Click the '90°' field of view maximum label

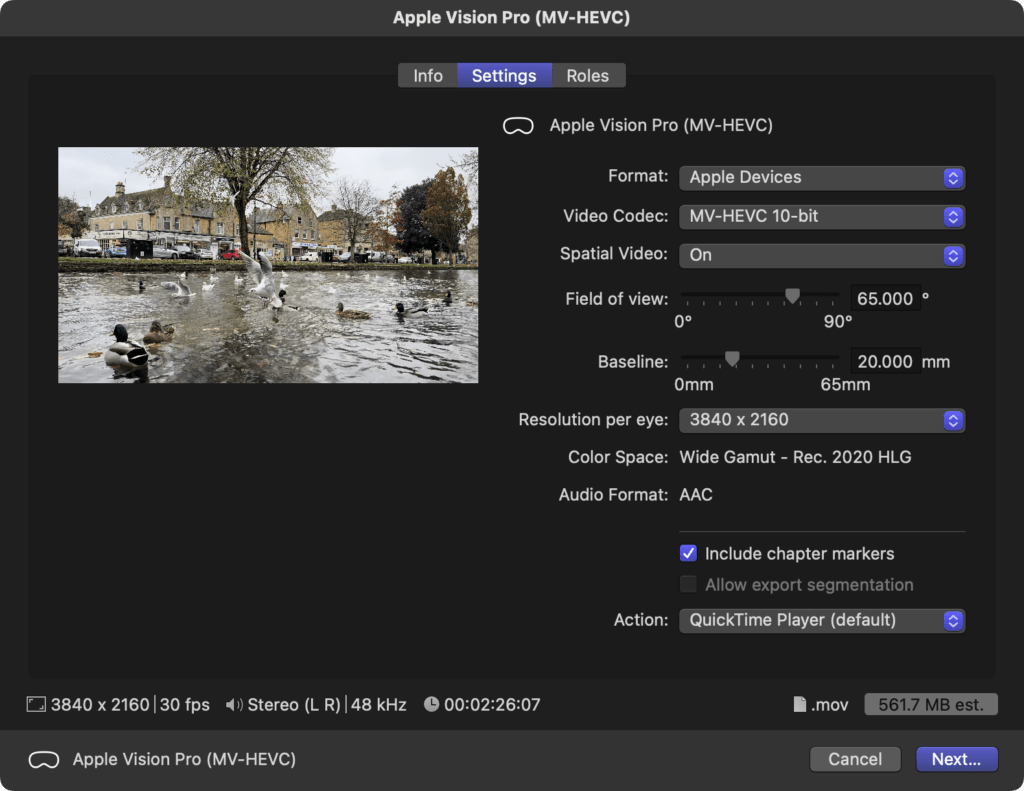point(838,322)
